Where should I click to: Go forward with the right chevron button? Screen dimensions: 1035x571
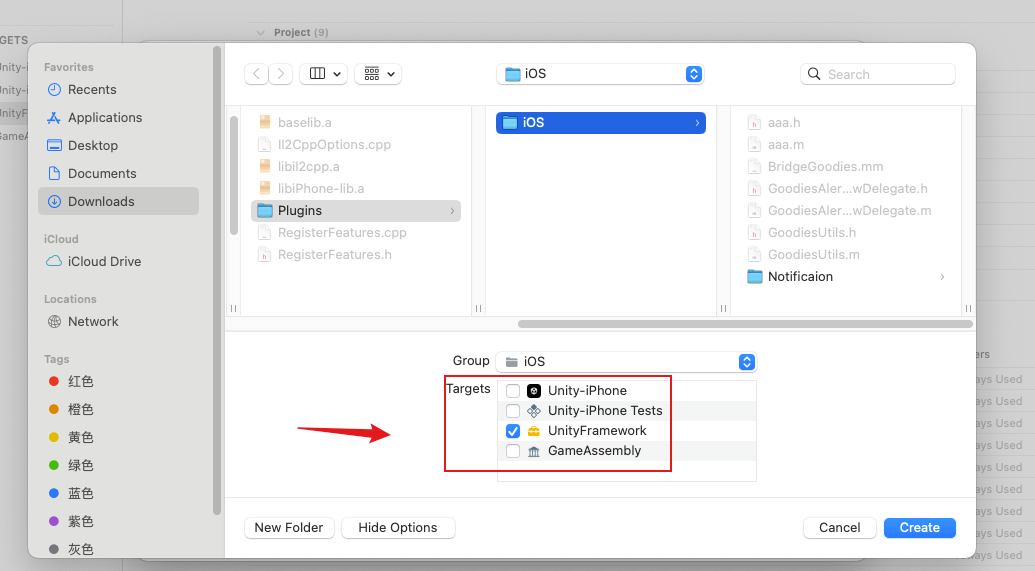point(281,74)
